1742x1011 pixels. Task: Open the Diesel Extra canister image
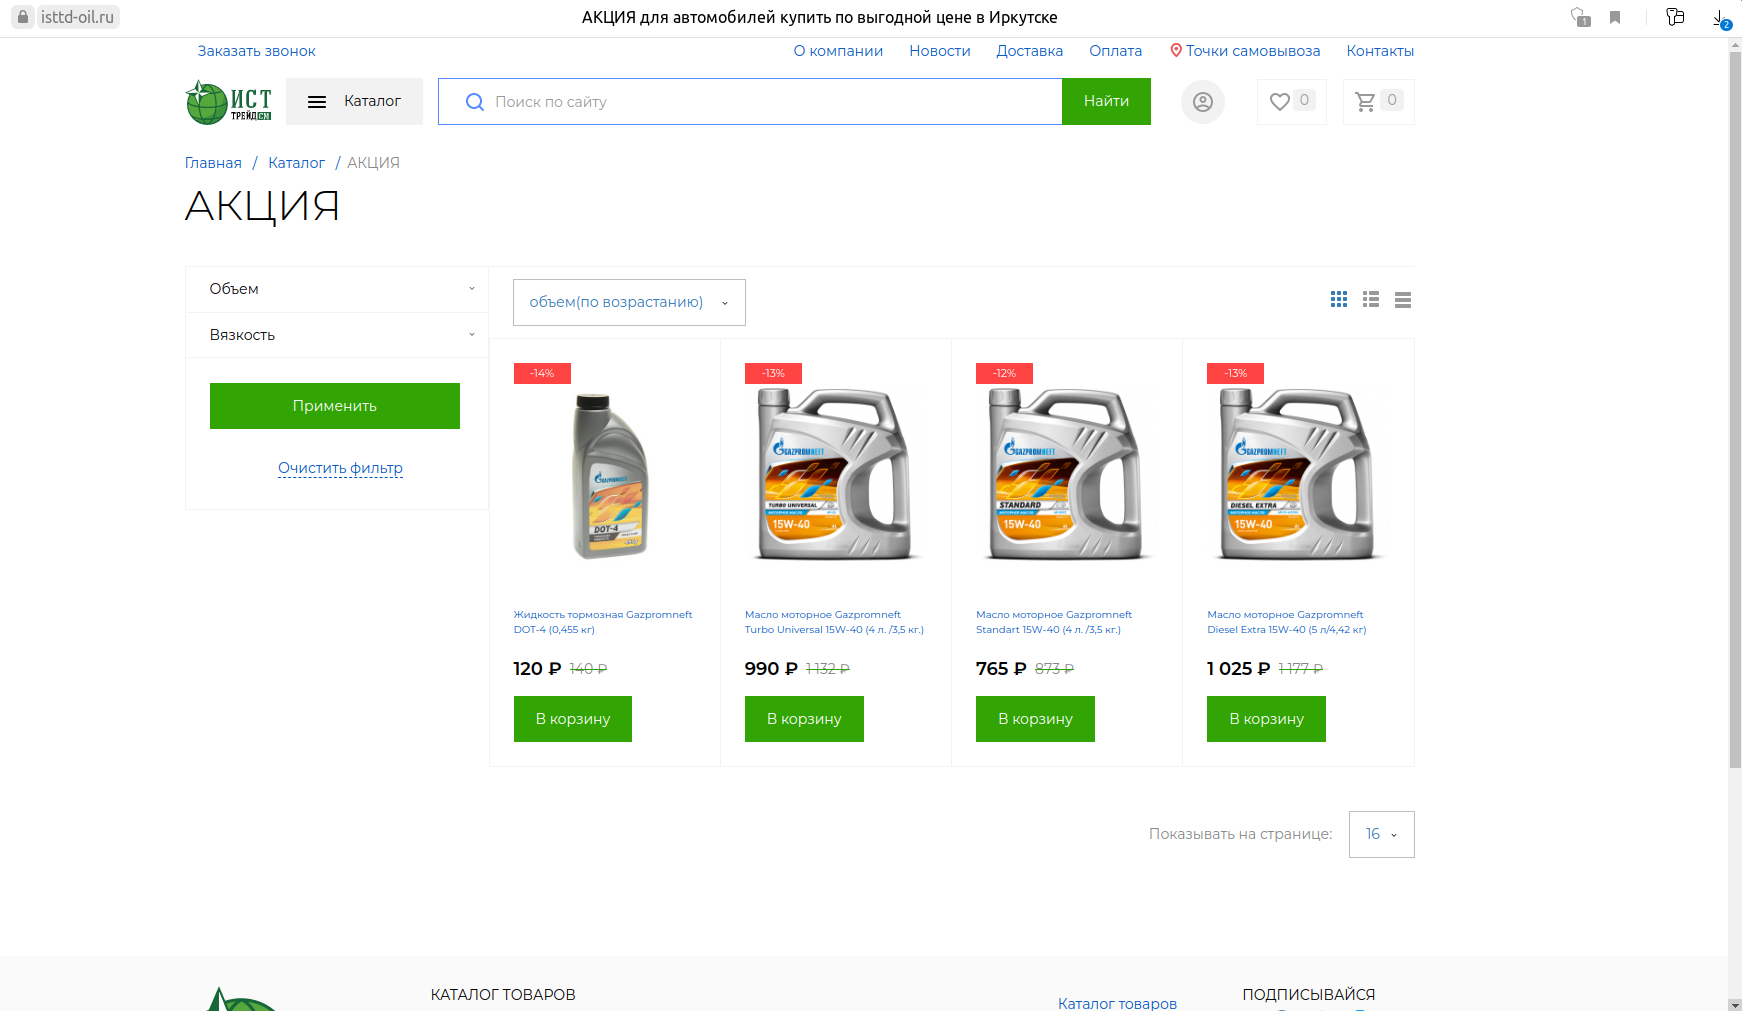point(1297,473)
